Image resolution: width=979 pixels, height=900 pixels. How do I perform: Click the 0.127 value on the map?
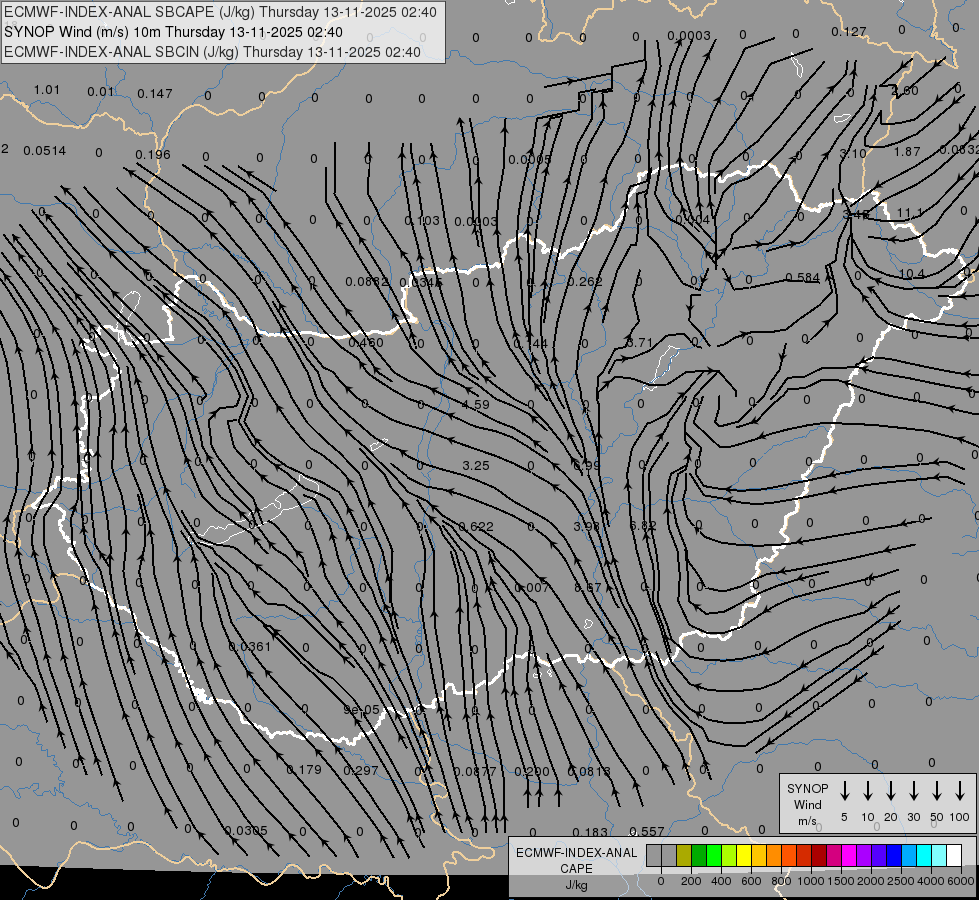(849, 32)
